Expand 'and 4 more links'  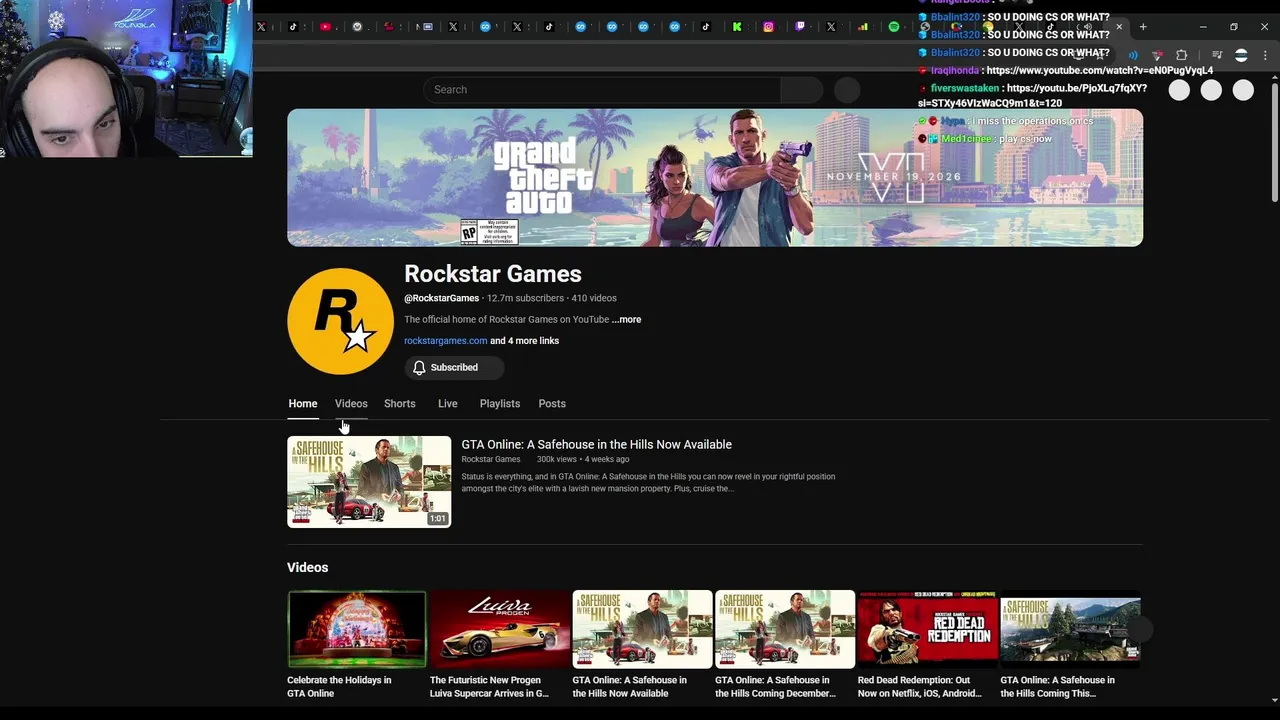tap(524, 341)
